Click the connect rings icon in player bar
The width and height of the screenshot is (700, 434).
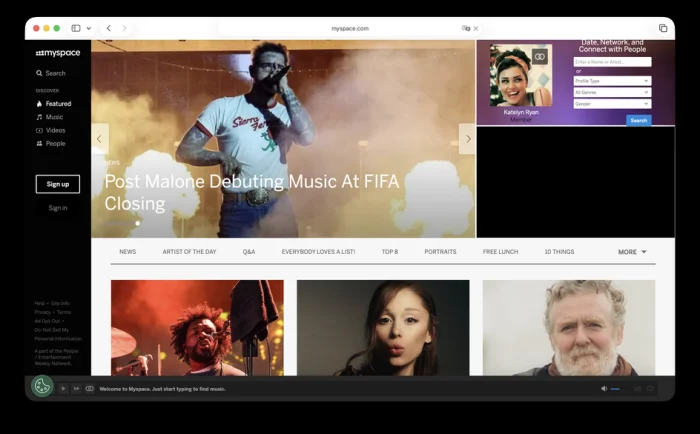(90, 389)
